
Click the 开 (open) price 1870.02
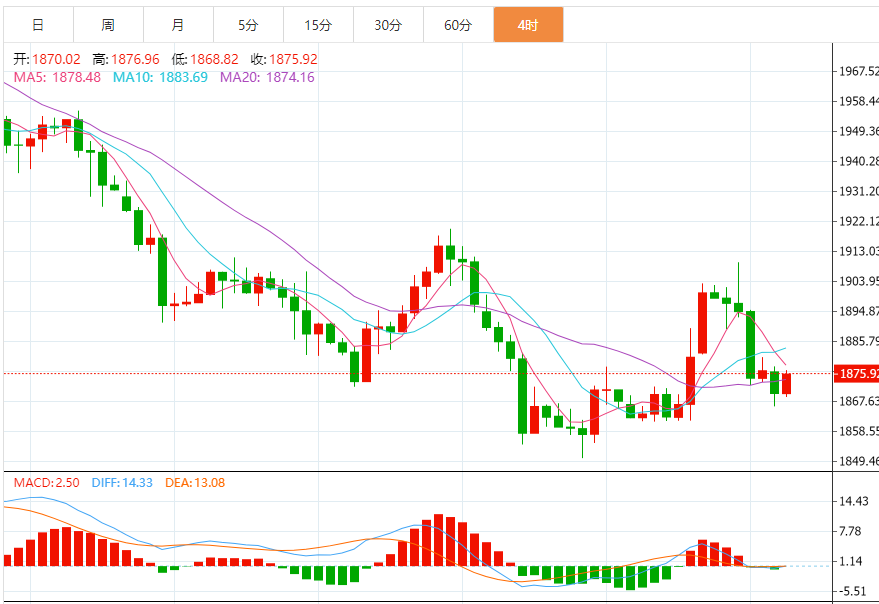coord(55,60)
